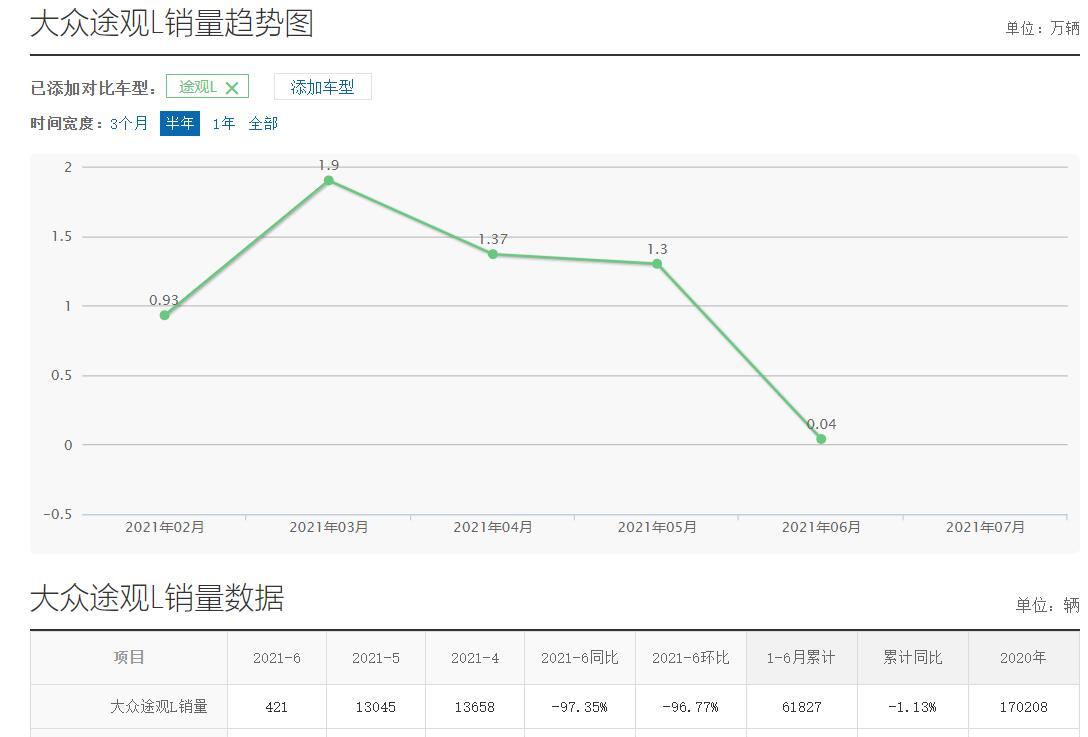Screen dimensions: 1088x737
Task: Select the 1年 time range
Action: 223,124
